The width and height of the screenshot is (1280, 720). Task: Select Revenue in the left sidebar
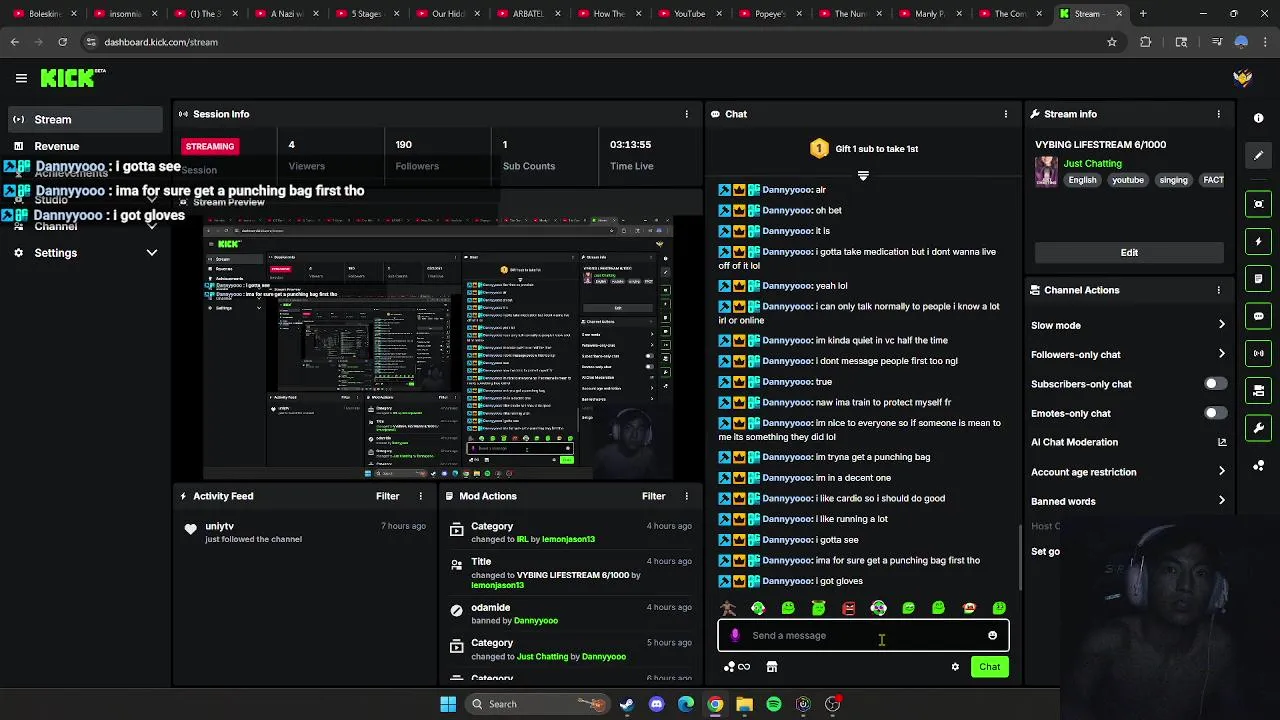(84, 146)
